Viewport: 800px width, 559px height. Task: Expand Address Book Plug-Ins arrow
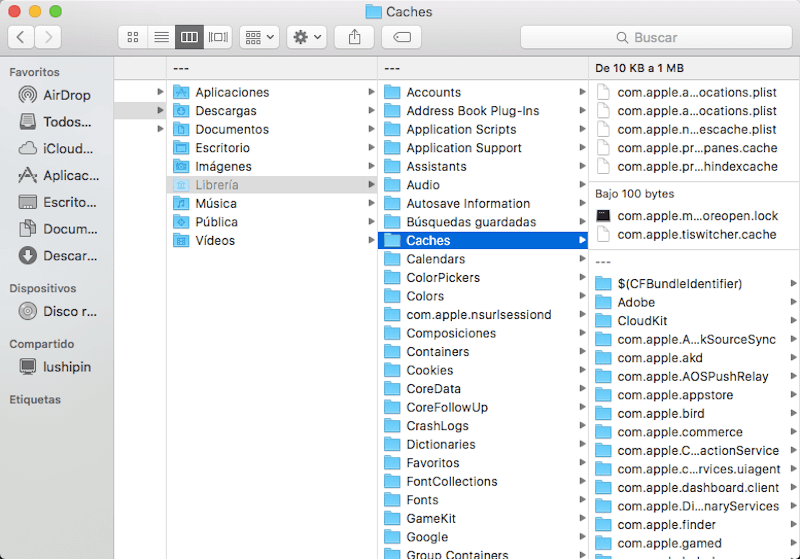tap(582, 110)
